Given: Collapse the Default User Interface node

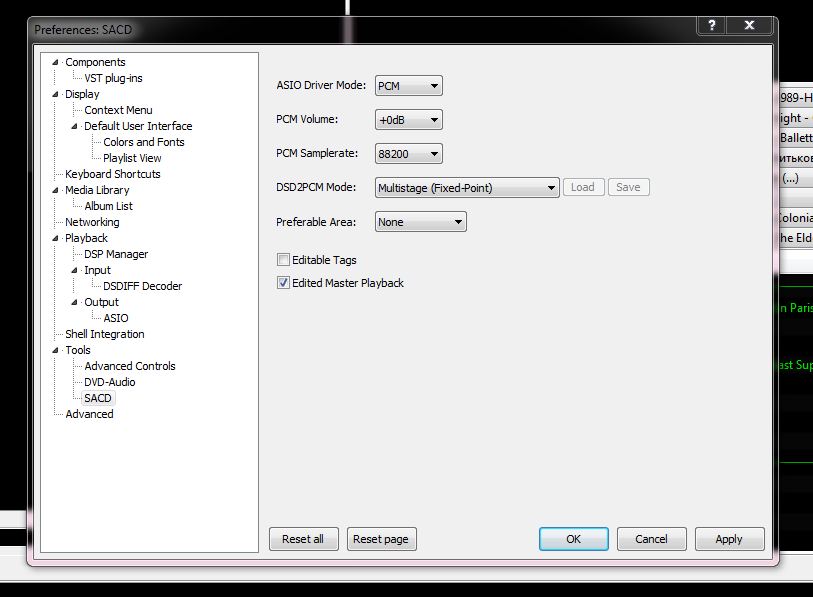Looking at the screenshot, I should coord(74,126).
